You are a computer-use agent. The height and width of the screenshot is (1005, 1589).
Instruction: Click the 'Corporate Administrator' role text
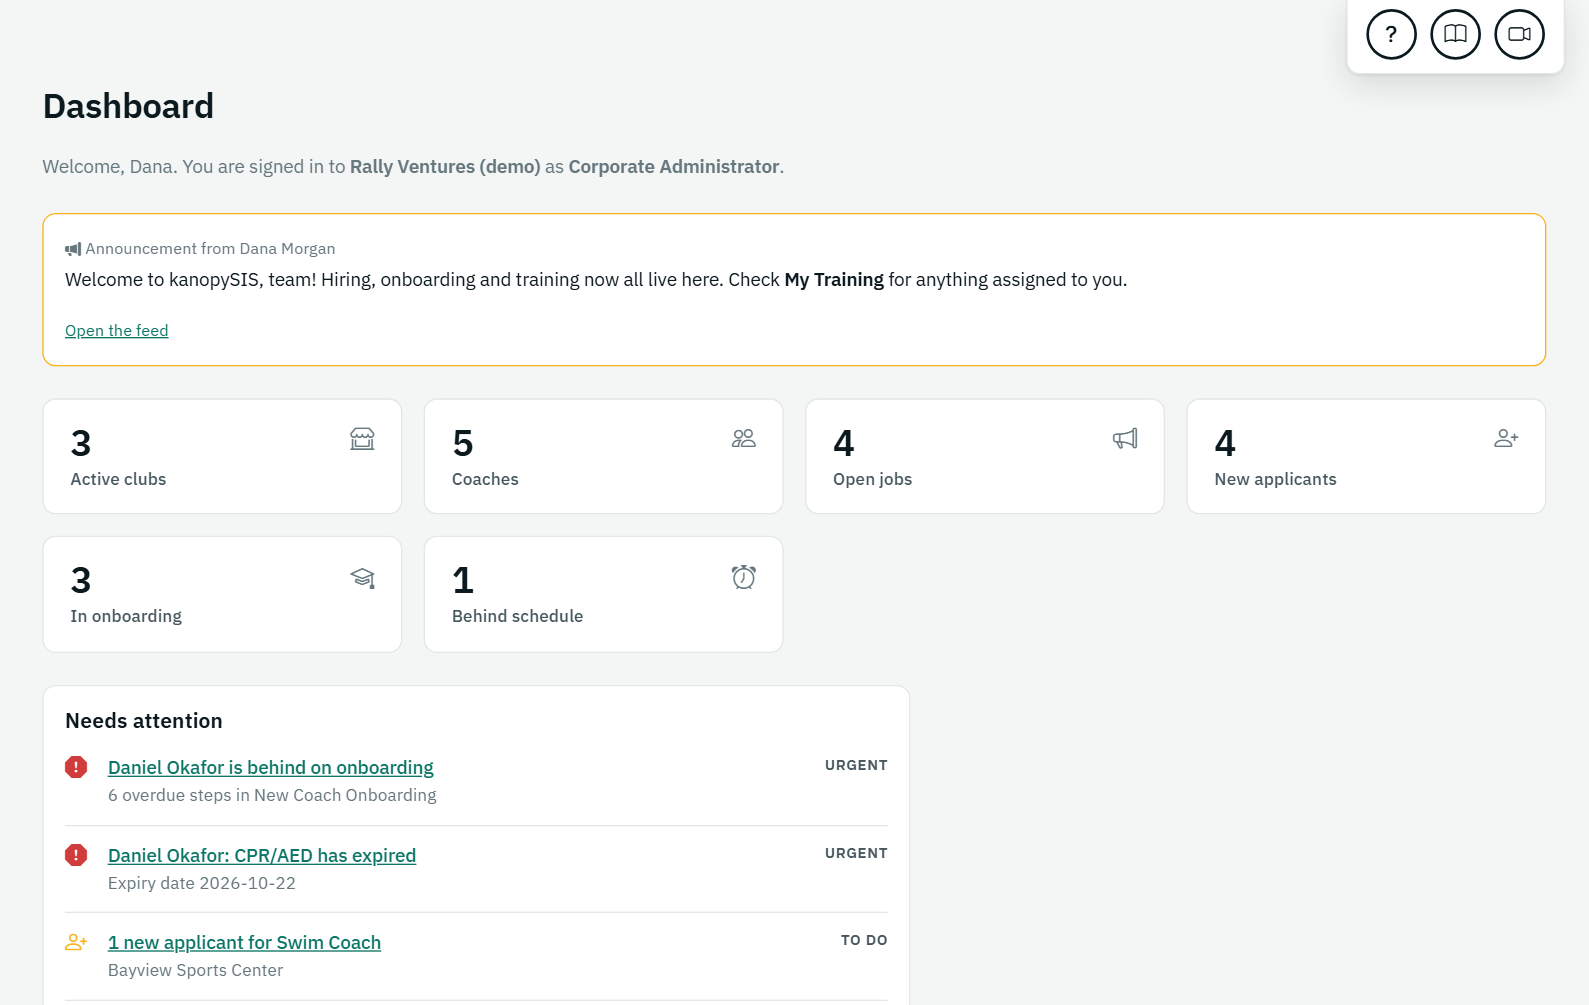pyautogui.click(x=674, y=167)
